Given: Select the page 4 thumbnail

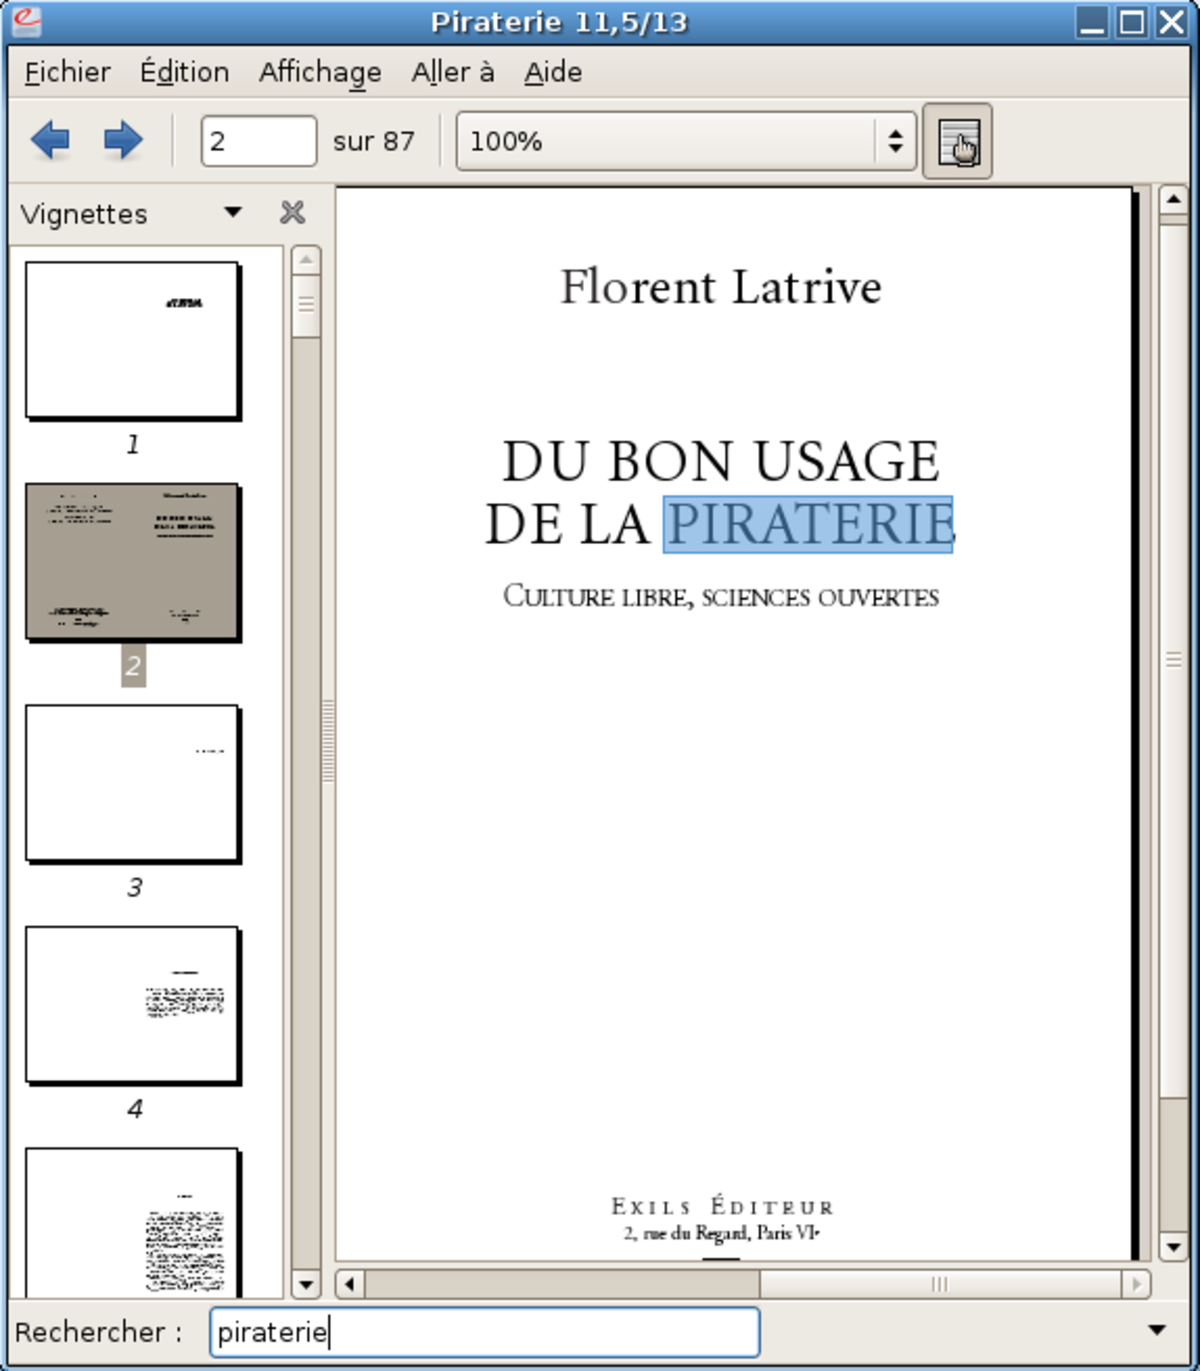Looking at the screenshot, I should click(x=132, y=1005).
